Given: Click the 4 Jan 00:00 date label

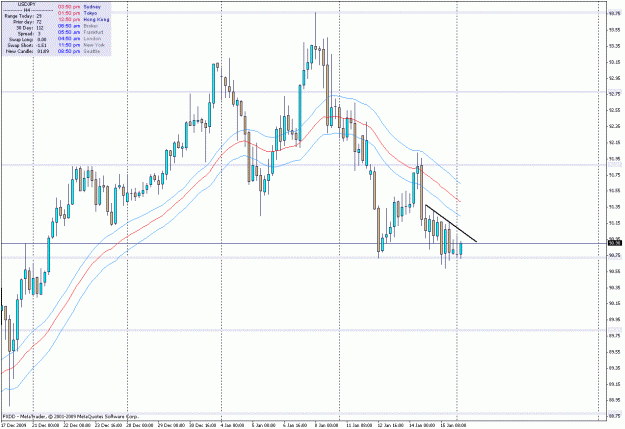Looking at the screenshot, I should tap(233, 425).
